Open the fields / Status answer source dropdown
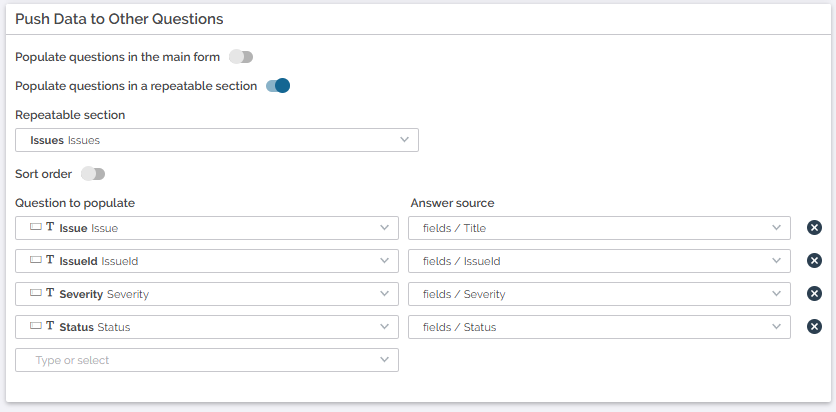 pos(599,327)
